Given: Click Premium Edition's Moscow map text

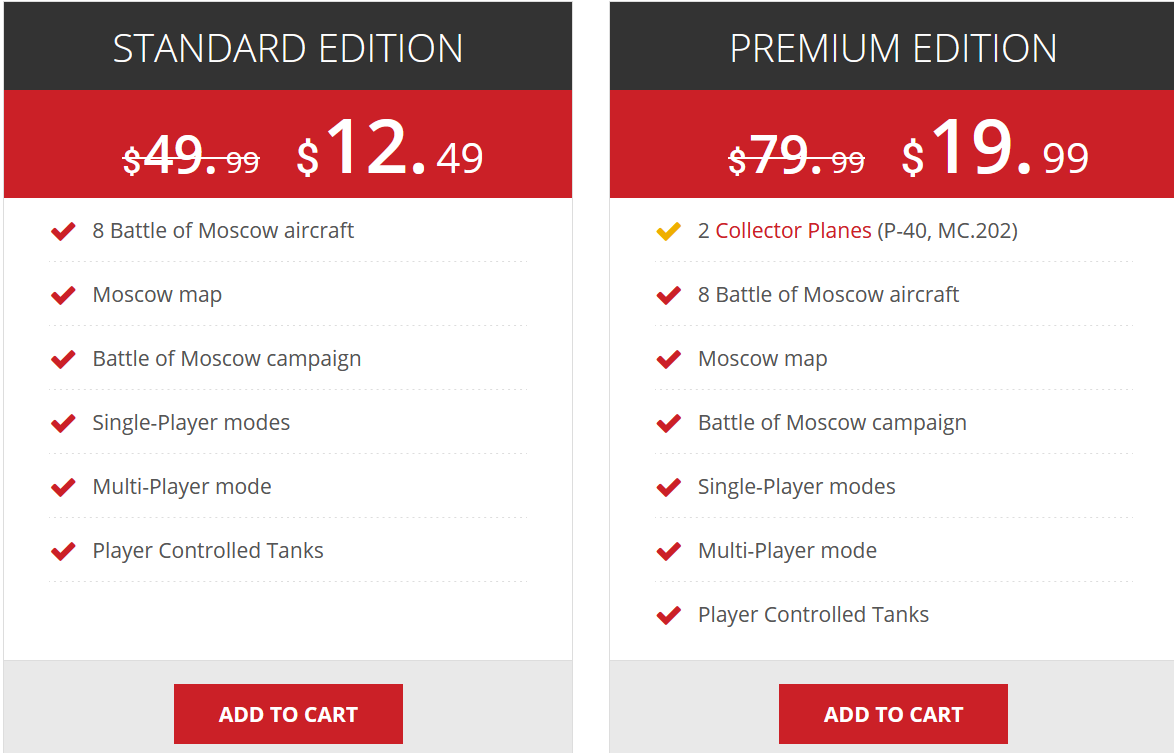Looking at the screenshot, I should click(x=762, y=359).
